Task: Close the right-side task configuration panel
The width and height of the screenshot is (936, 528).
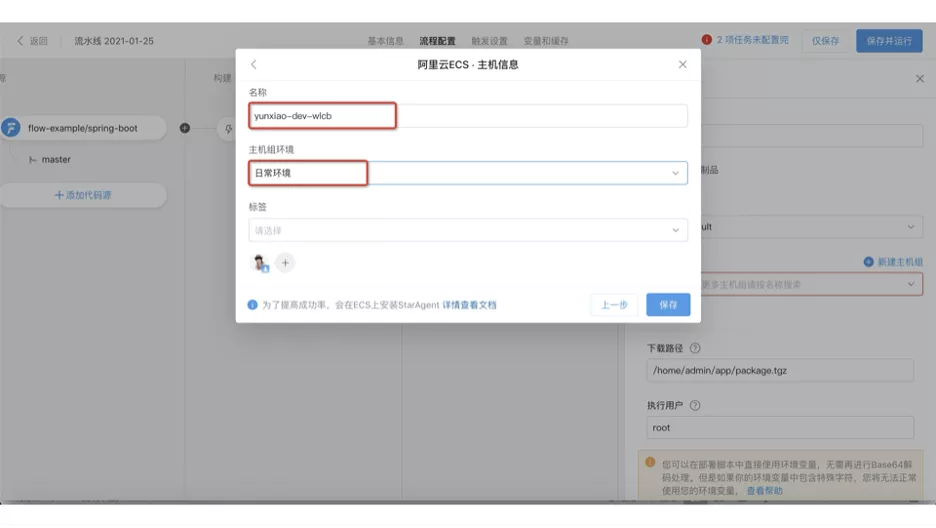Action: pyautogui.click(x=920, y=79)
